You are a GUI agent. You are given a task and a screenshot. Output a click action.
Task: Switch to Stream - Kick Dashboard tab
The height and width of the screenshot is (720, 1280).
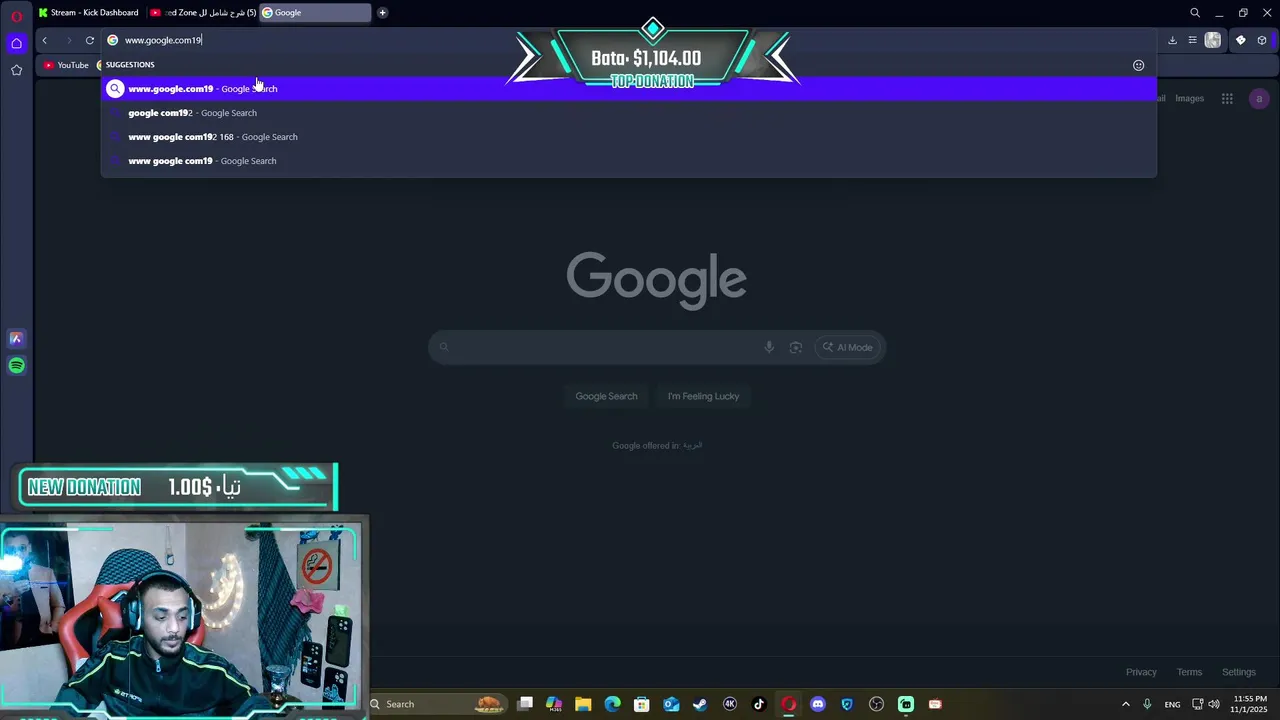click(89, 13)
